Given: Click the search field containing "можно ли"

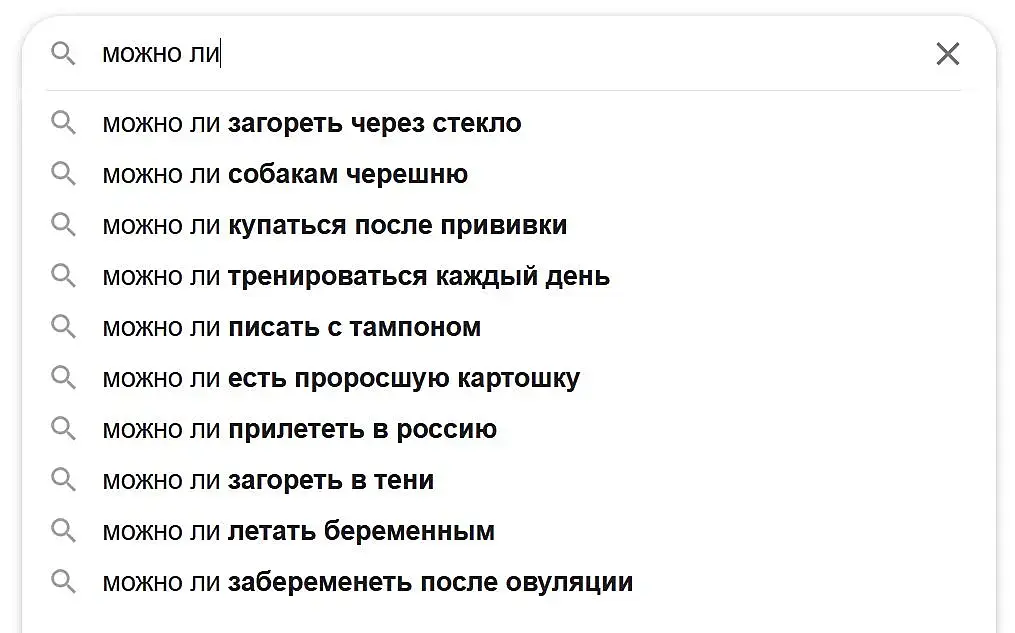Looking at the screenshot, I should coord(500,54).
